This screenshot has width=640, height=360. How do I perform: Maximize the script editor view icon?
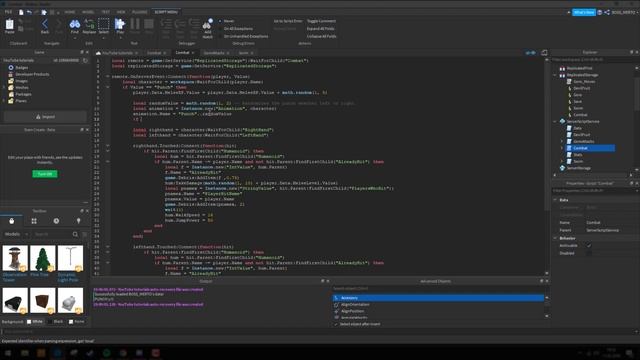coord(544,53)
